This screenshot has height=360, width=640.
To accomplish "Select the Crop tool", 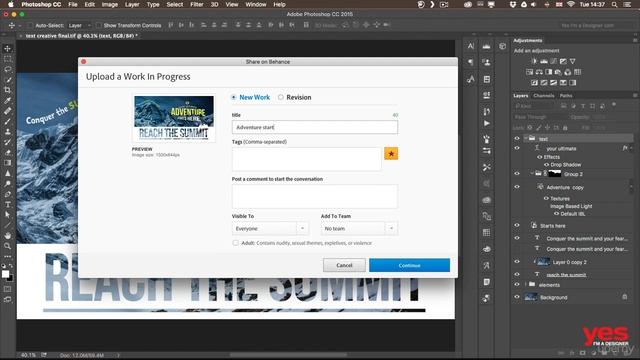I will (x=8, y=90).
